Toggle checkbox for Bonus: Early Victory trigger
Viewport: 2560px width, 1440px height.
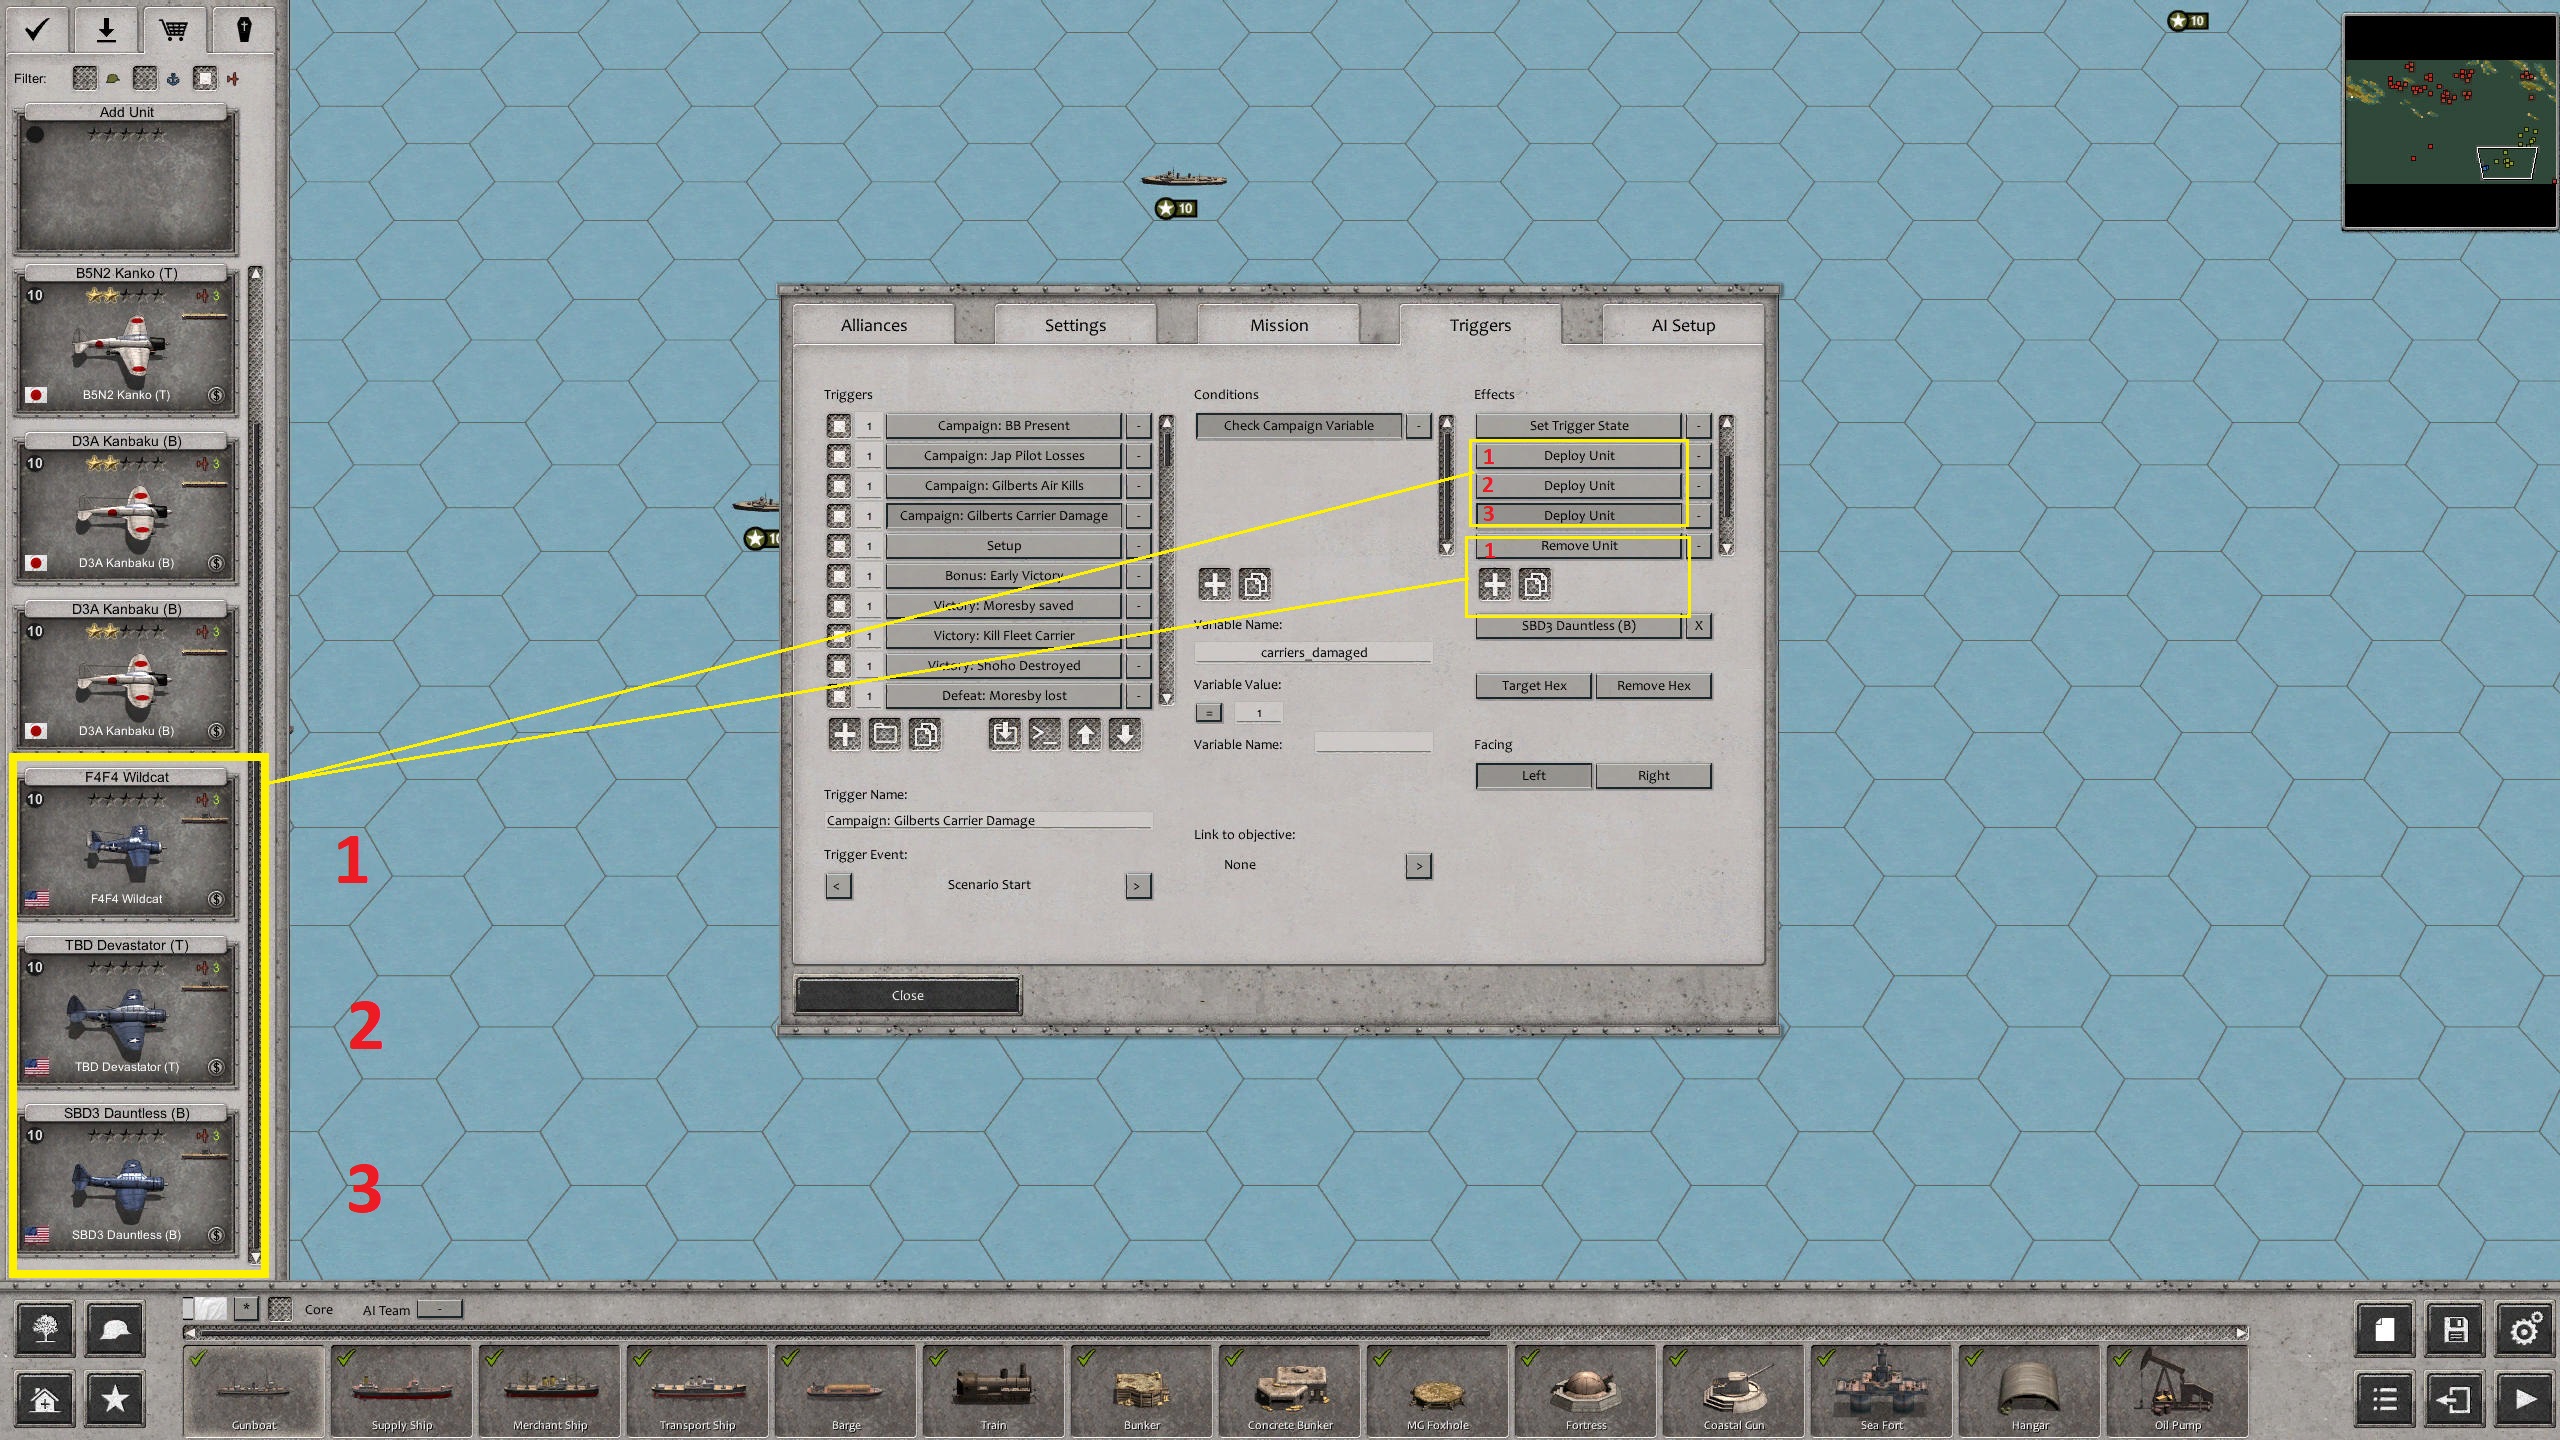click(x=839, y=576)
